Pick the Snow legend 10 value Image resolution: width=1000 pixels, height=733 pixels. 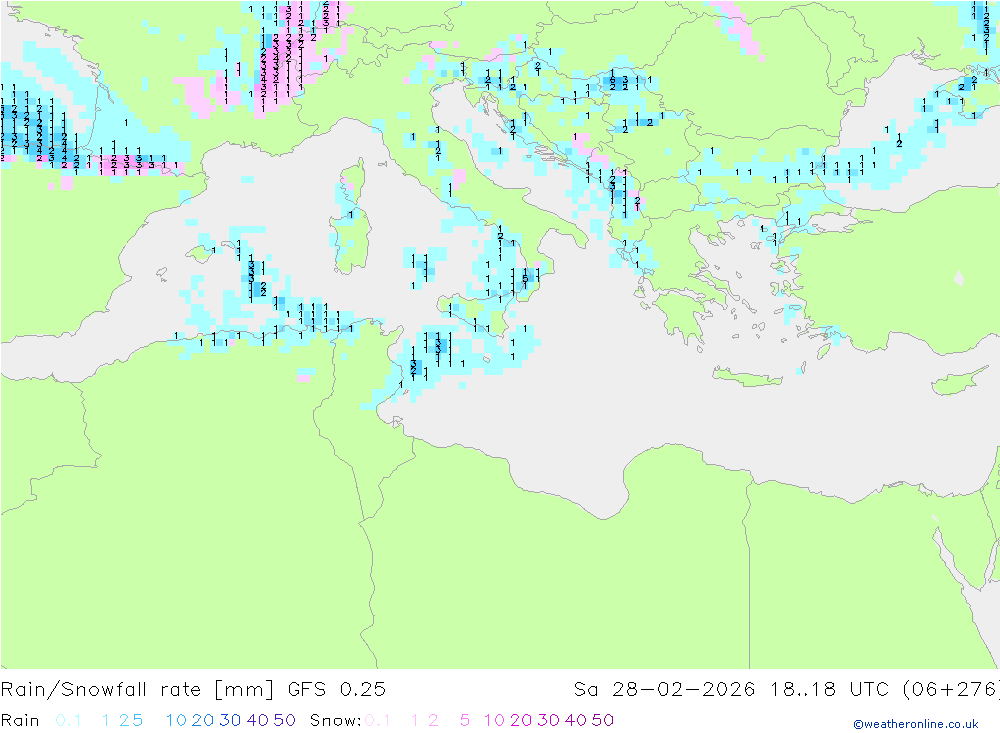[494, 720]
